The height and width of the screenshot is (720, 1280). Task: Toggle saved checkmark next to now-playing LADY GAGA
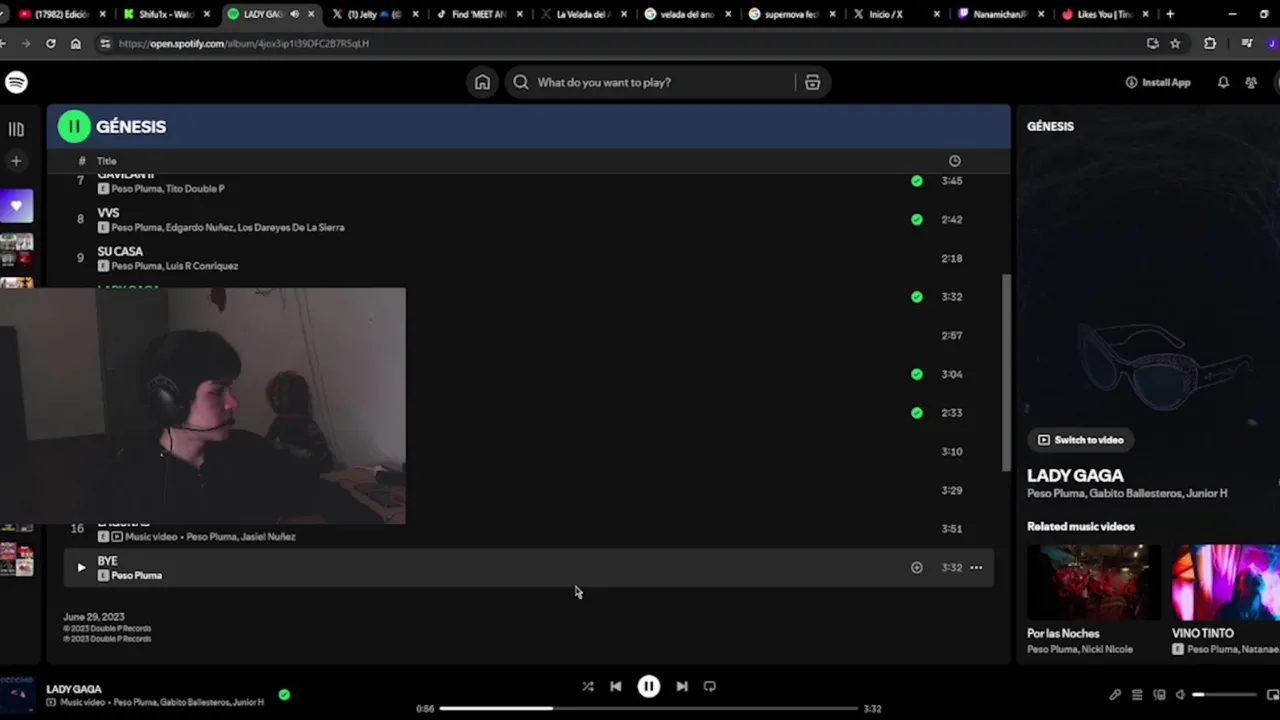[x=284, y=694]
